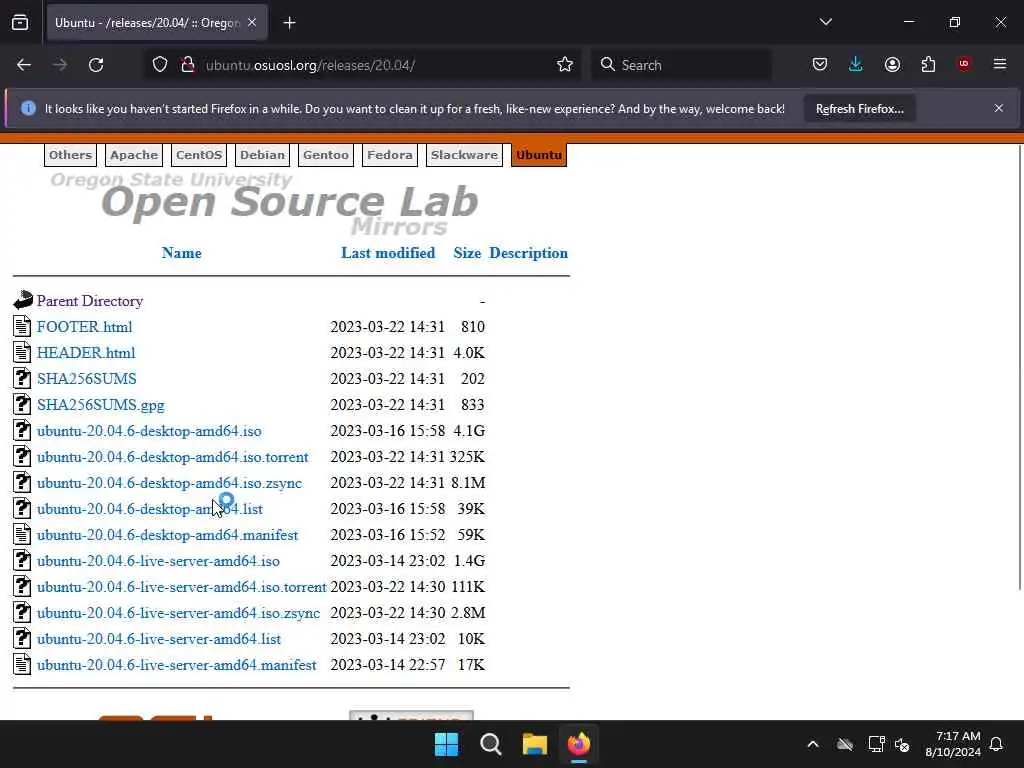The height and width of the screenshot is (768, 1024).
Task: Close the Ubuntu releases tab
Action: point(252,23)
